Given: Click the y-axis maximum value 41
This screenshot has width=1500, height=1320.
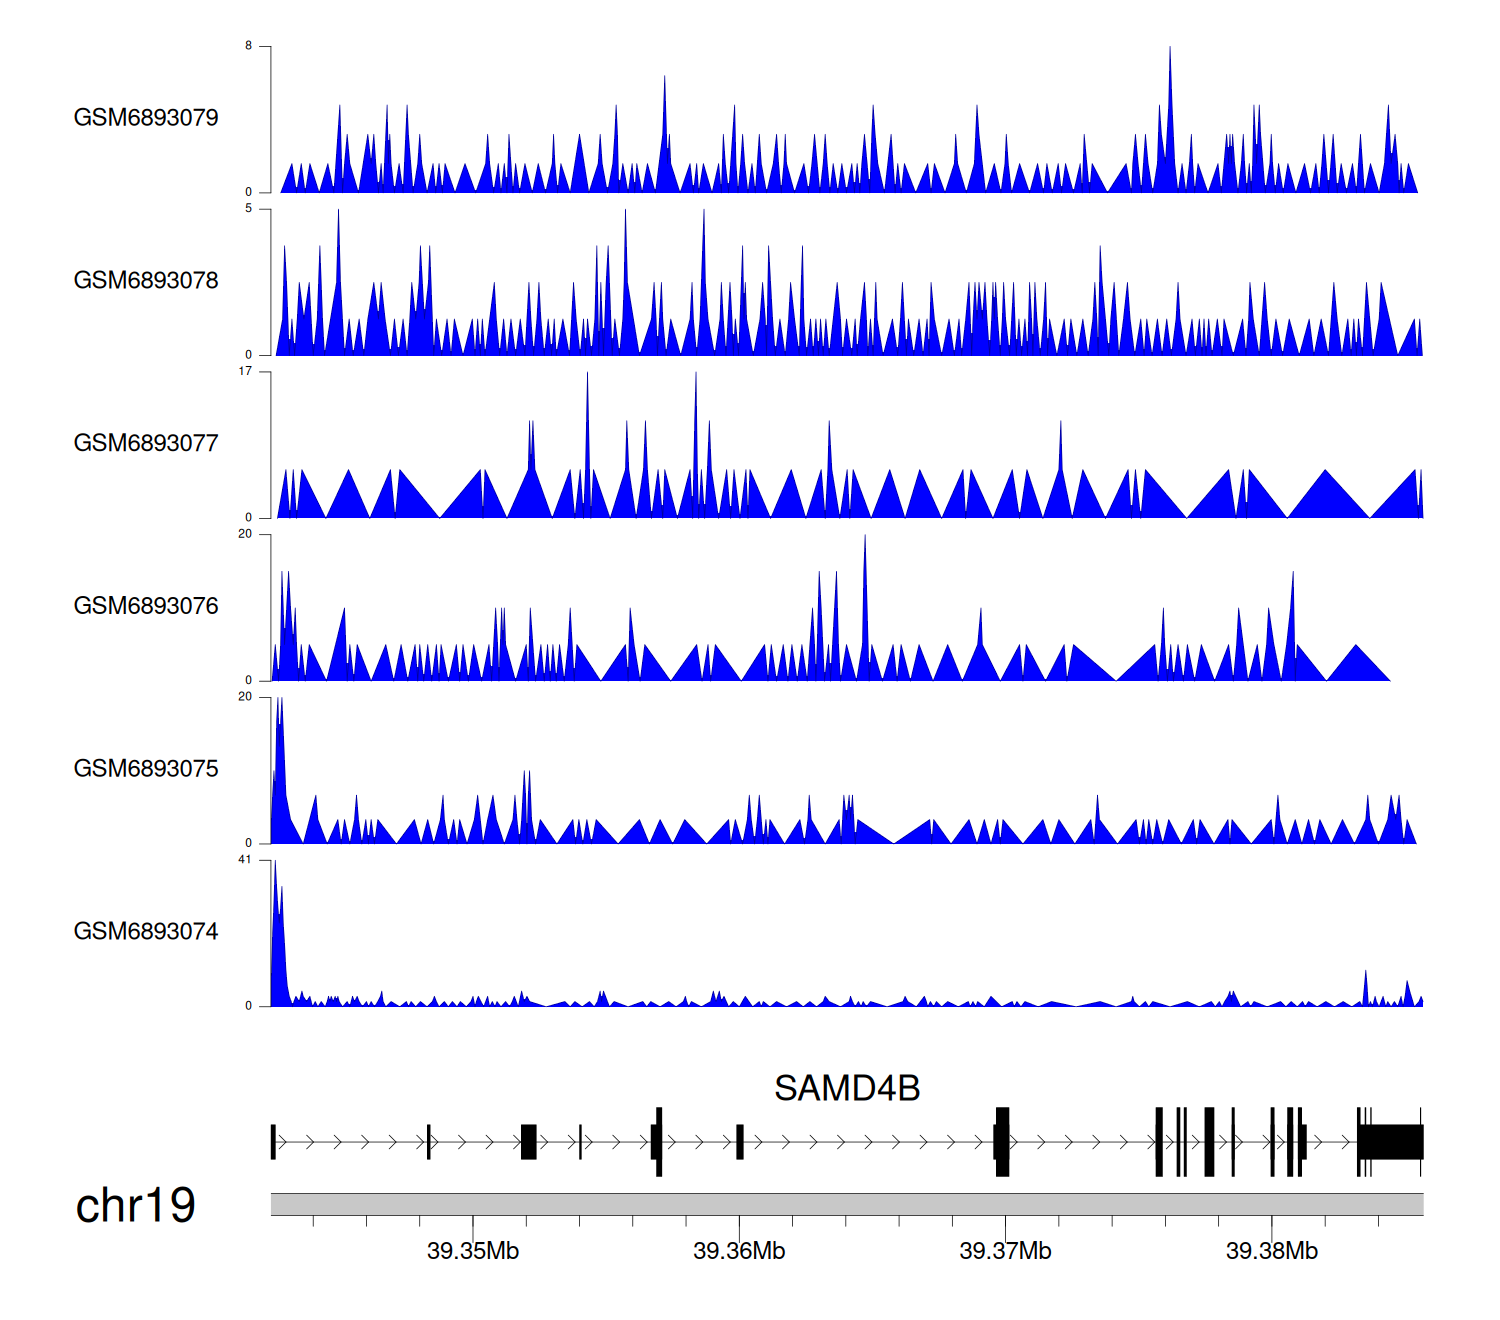Looking at the screenshot, I should coord(245,860).
